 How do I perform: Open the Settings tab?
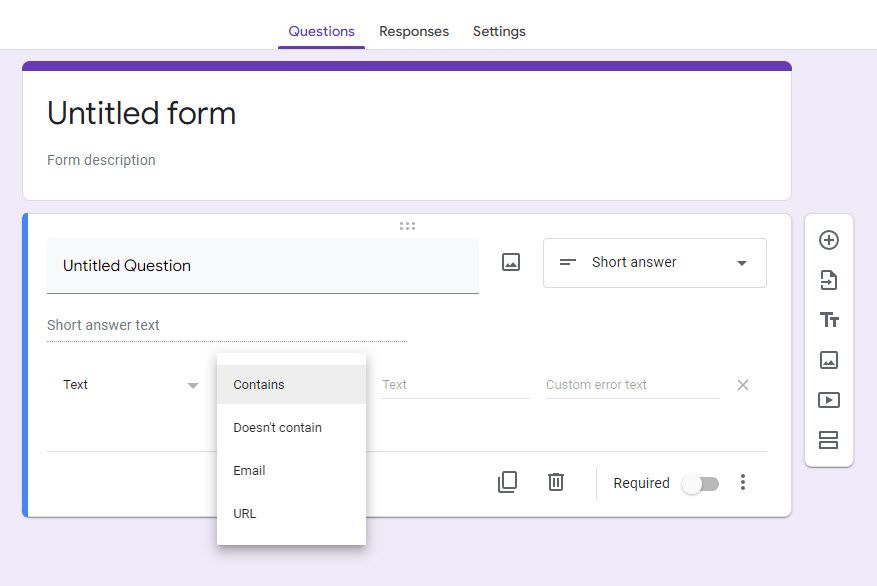coord(499,31)
